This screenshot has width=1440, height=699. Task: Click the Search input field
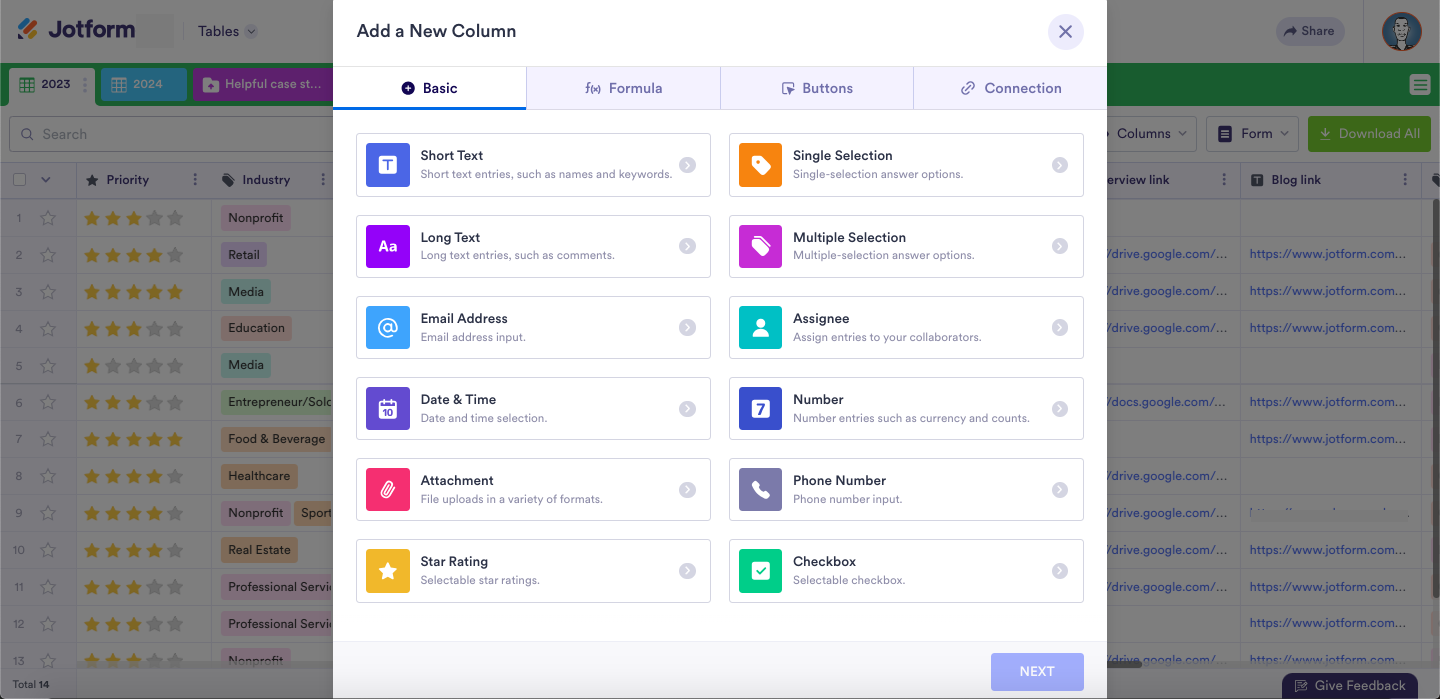170,134
